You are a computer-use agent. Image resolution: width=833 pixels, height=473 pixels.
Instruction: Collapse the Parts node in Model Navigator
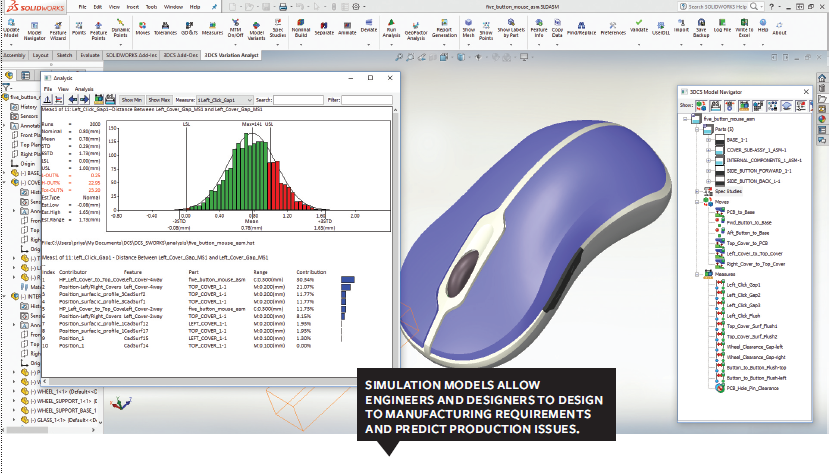coord(697,129)
